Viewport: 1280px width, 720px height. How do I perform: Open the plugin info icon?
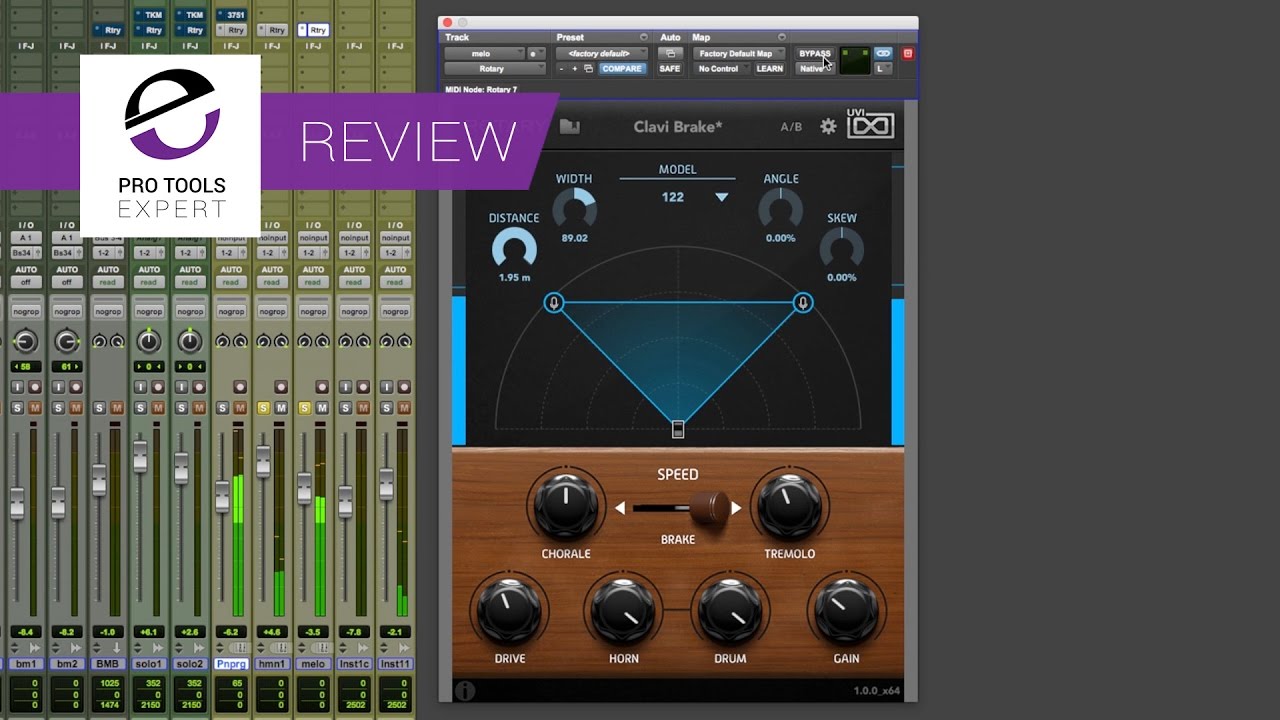464,690
